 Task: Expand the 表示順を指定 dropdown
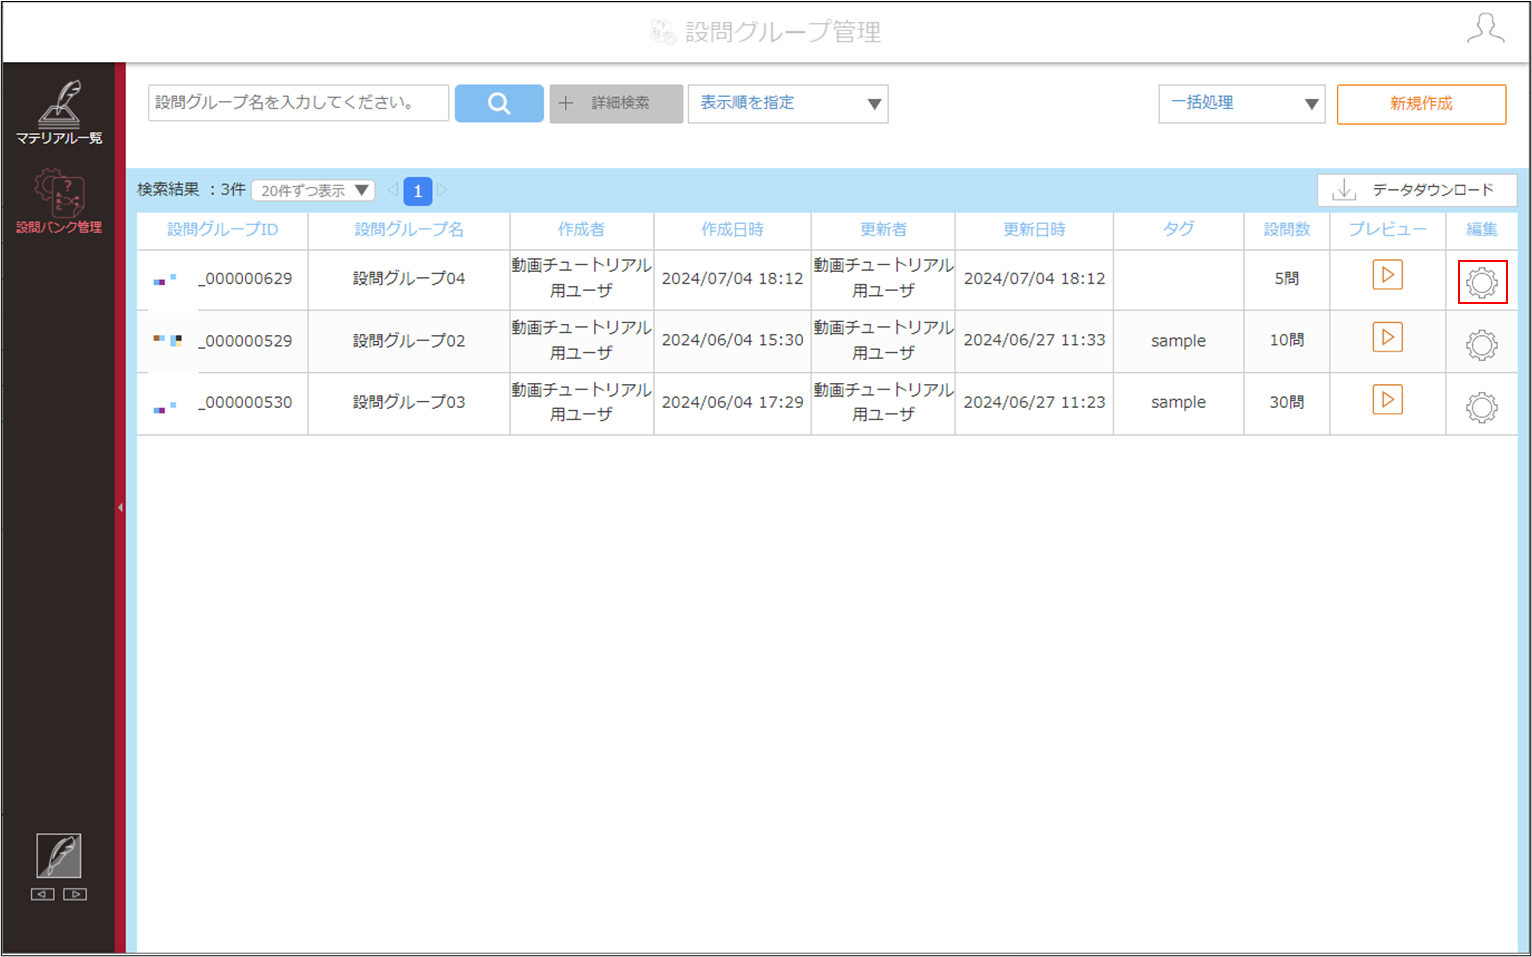pos(788,103)
